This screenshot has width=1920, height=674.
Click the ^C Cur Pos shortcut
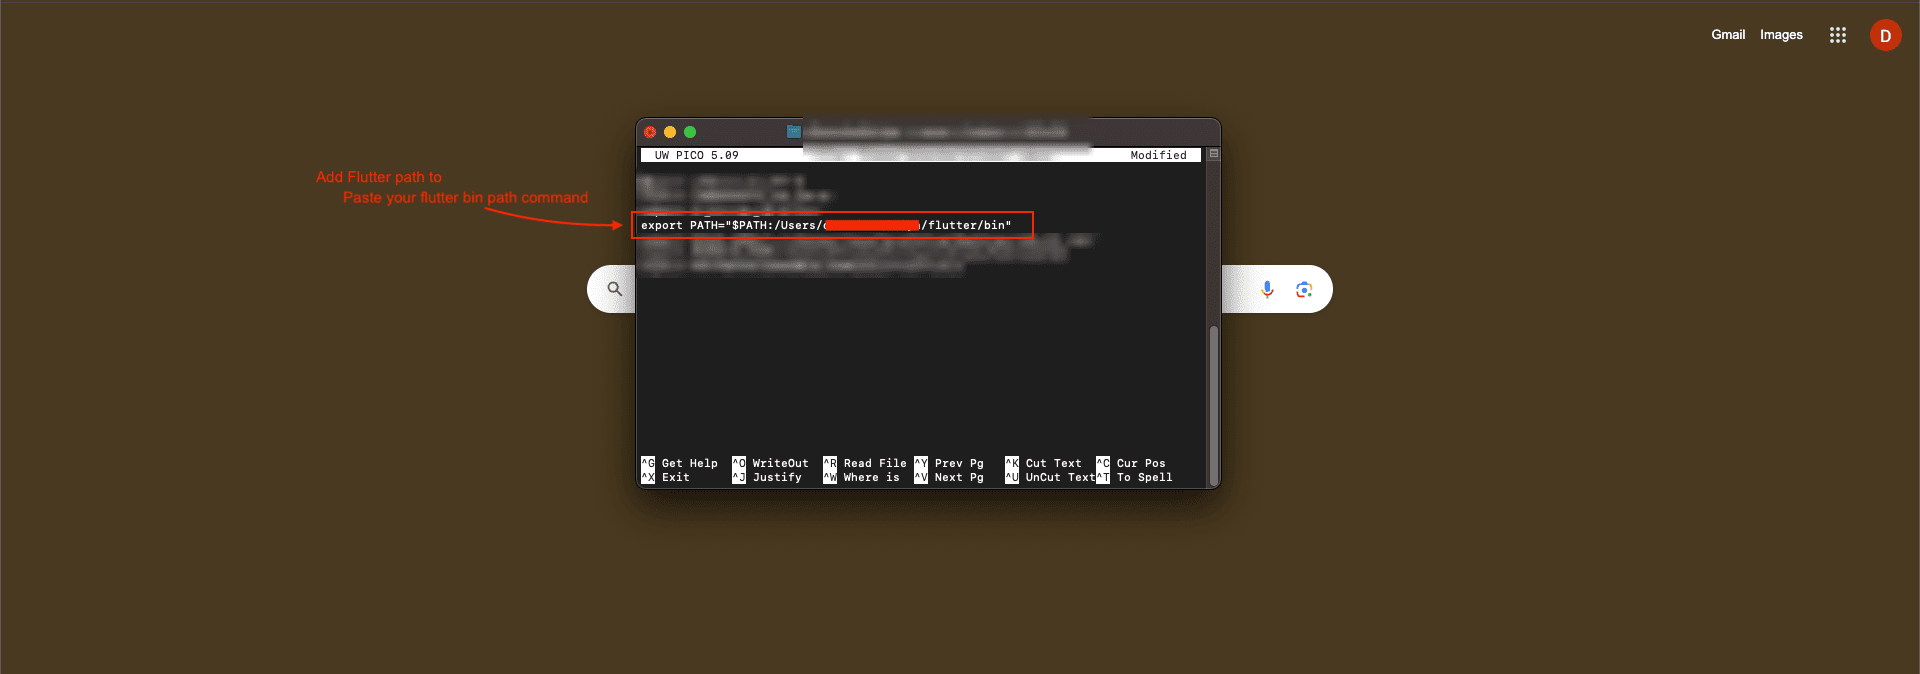pyautogui.click(x=1131, y=463)
